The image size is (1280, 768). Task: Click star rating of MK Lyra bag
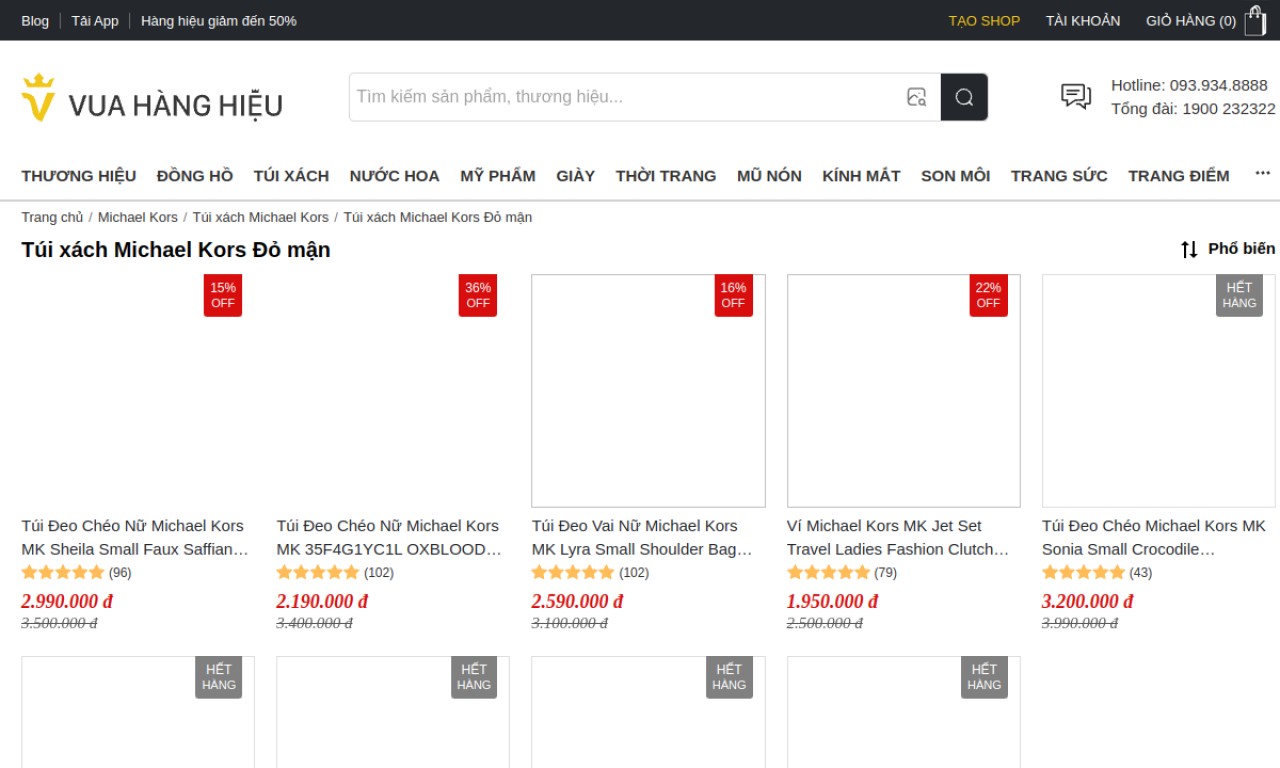[573, 573]
